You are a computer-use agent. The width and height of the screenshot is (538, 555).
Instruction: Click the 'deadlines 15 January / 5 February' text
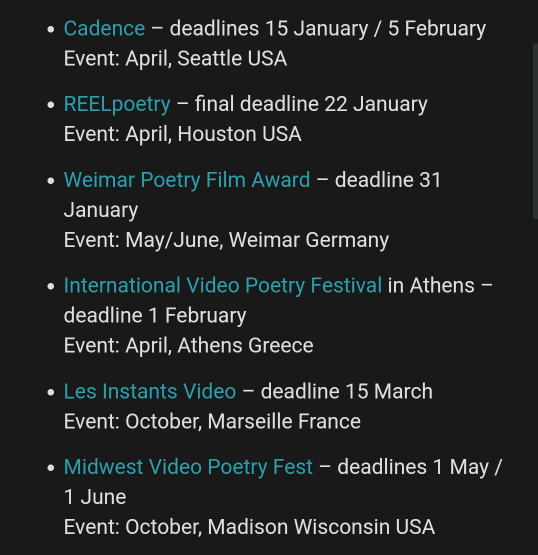pos(328,28)
